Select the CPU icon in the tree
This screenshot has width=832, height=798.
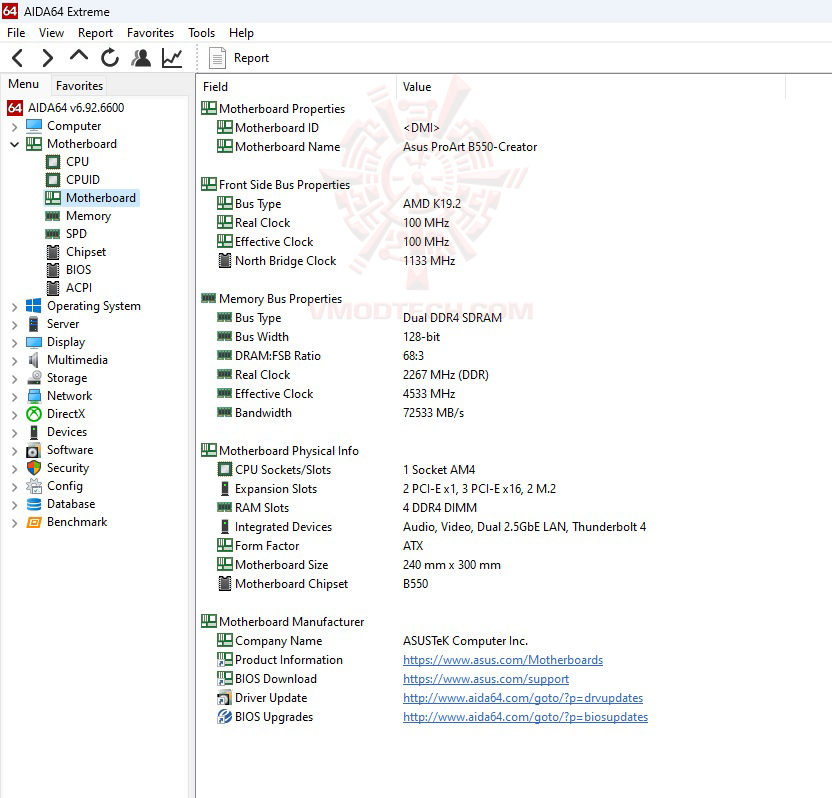click(x=53, y=162)
